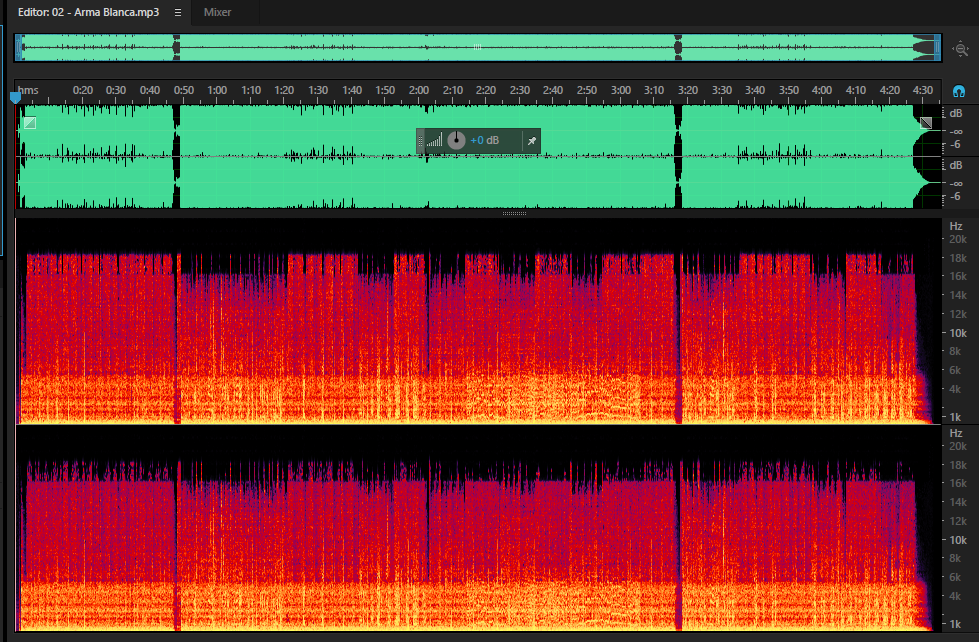Click the 1:00 mark on the time ruler
Viewport: 979px width, 642px height.
[x=217, y=90]
